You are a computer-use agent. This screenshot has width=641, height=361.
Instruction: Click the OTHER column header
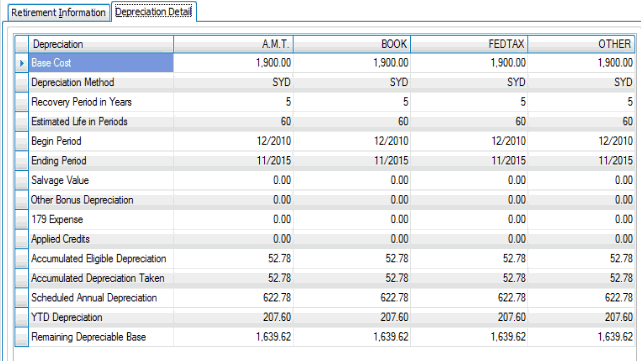tap(581, 44)
